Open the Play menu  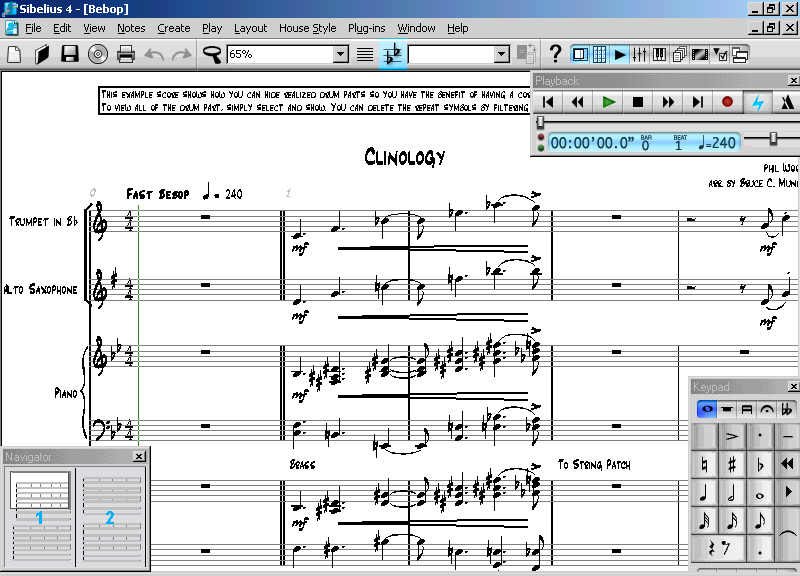coord(212,28)
